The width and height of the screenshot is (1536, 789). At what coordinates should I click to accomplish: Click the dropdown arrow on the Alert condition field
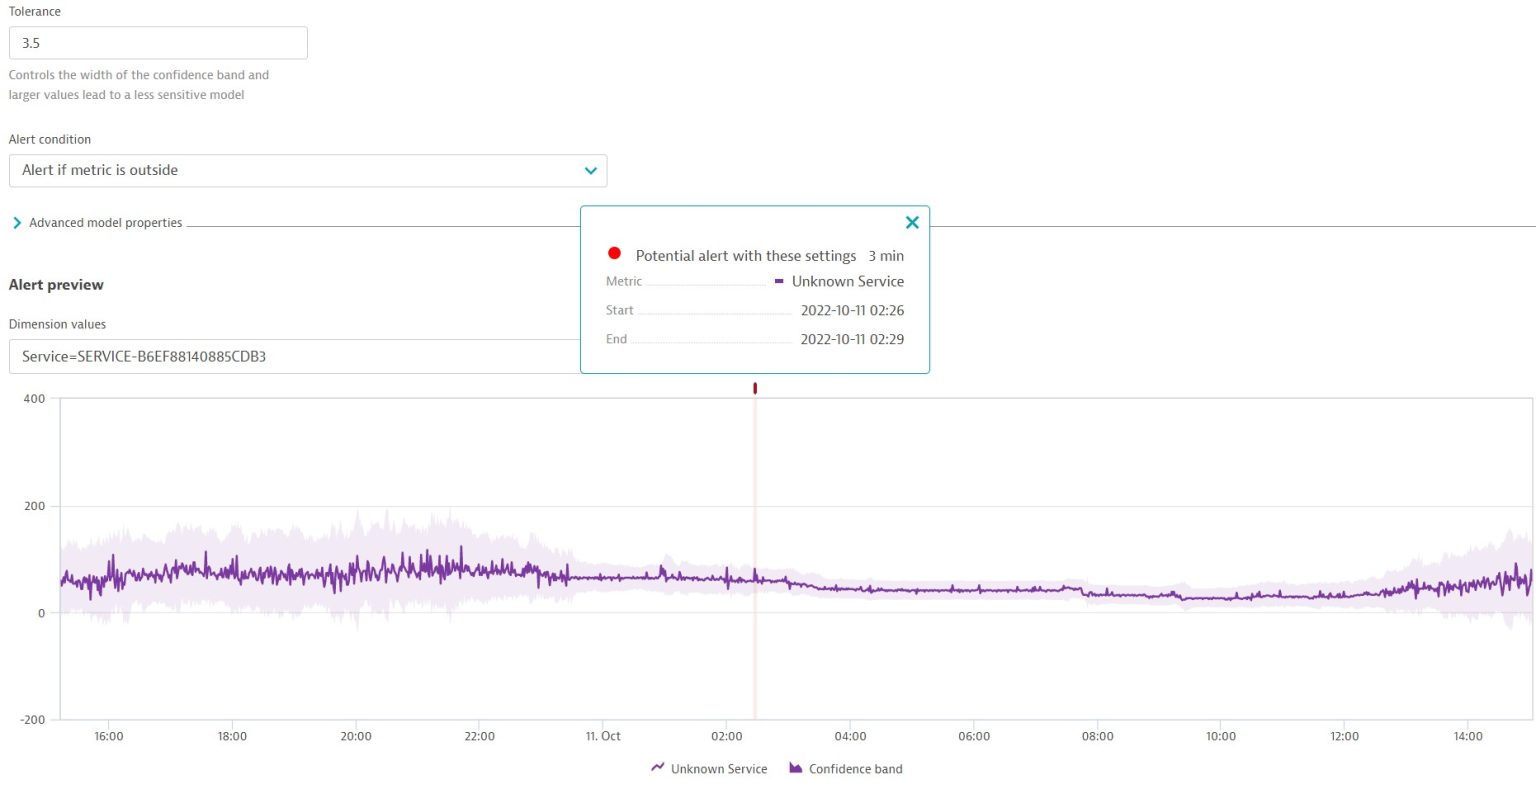pos(590,170)
